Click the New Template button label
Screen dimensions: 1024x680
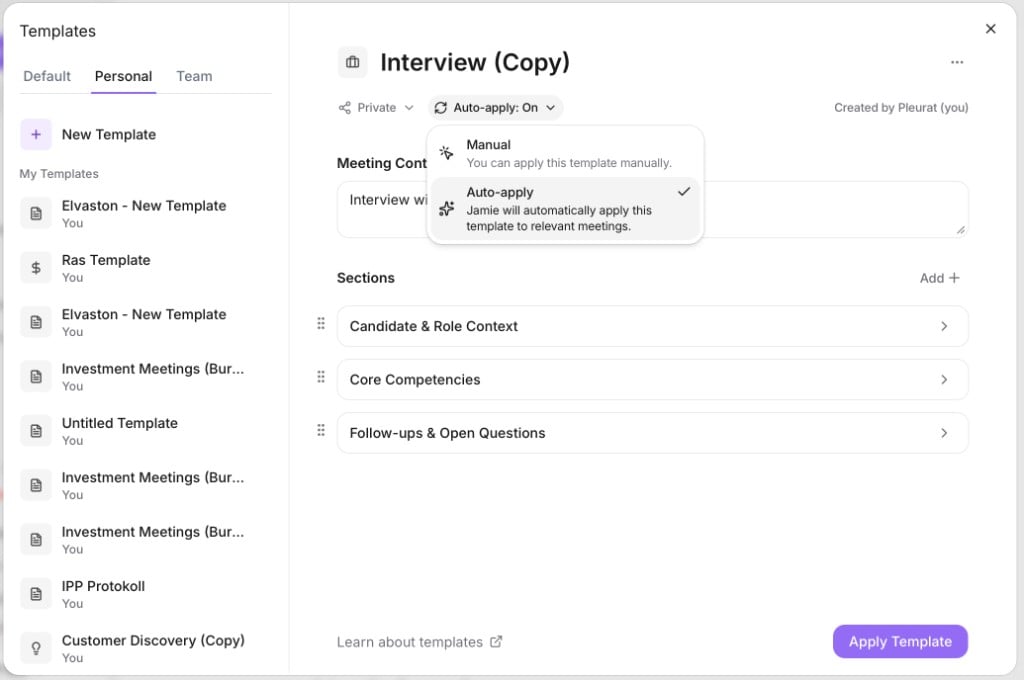tap(109, 135)
